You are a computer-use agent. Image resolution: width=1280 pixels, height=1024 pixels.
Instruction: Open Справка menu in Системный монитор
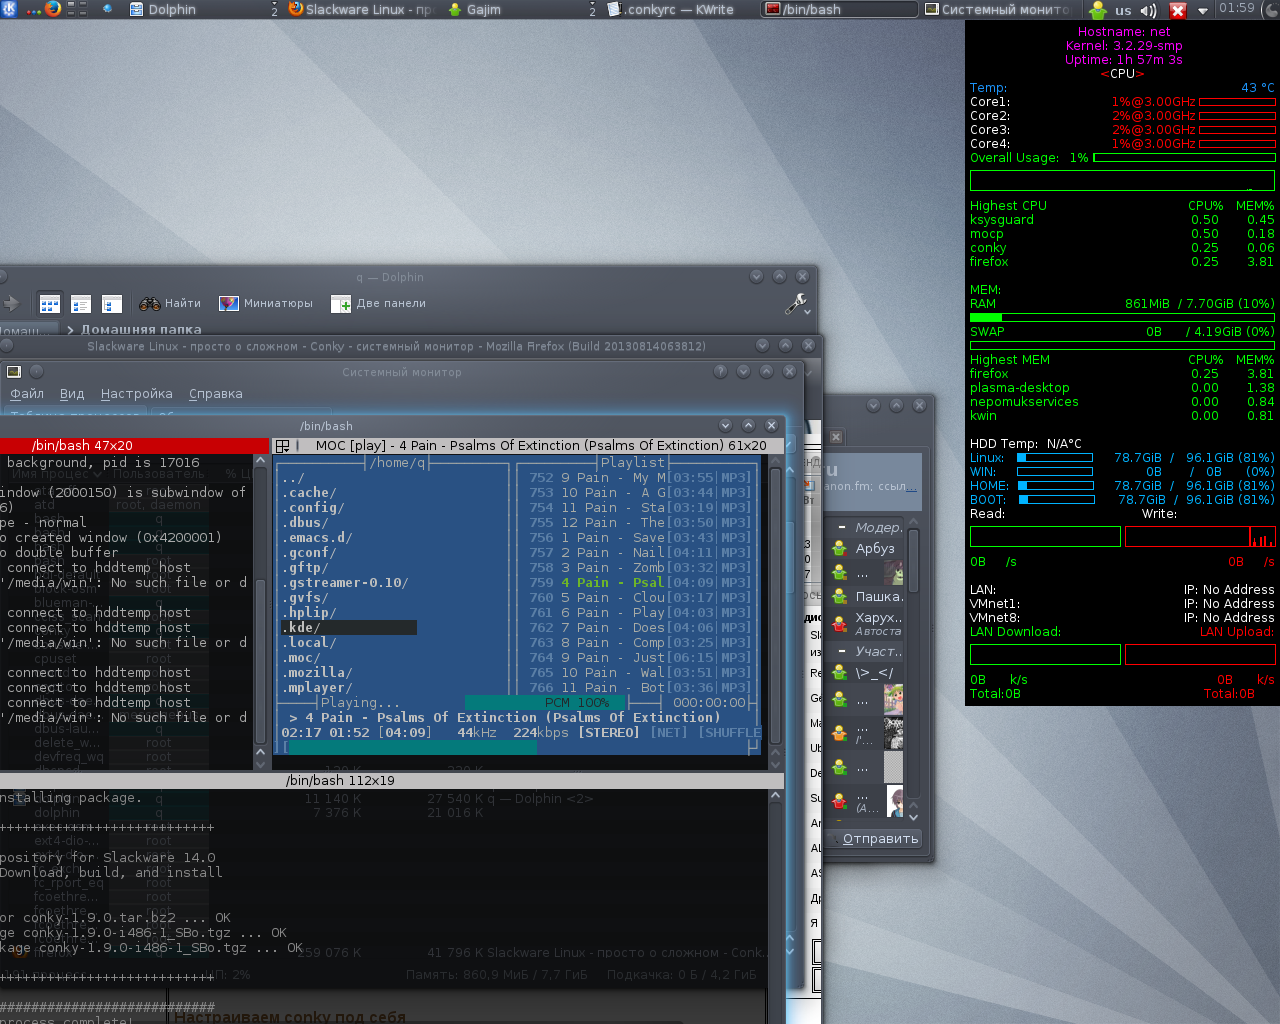coord(216,393)
